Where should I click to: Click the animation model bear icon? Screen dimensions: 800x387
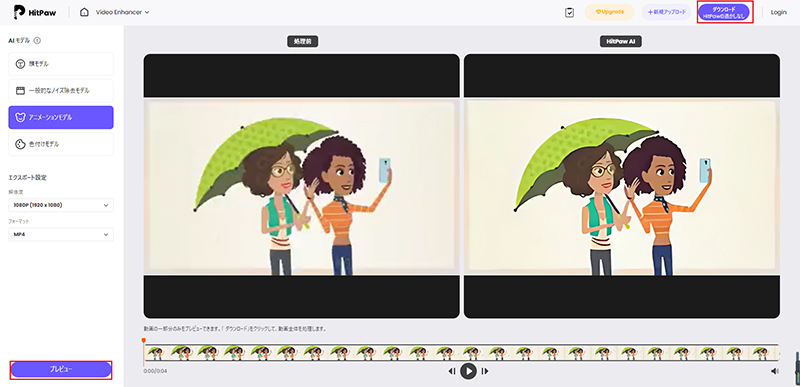pyautogui.click(x=20, y=117)
